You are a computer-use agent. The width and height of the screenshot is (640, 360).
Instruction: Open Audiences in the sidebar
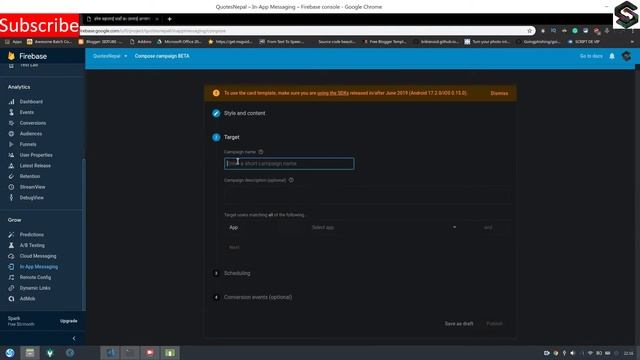[x=31, y=133]
